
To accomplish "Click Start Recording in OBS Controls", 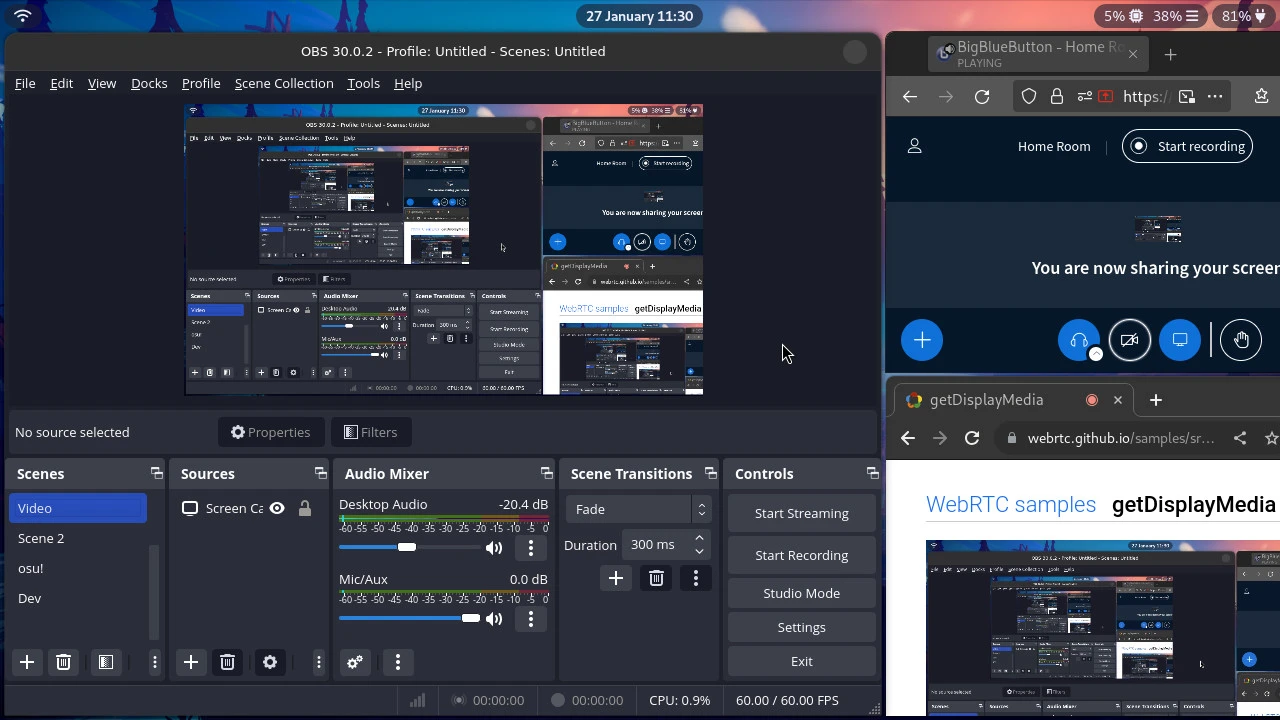I will pyautogui.click(x=802, y=555).
